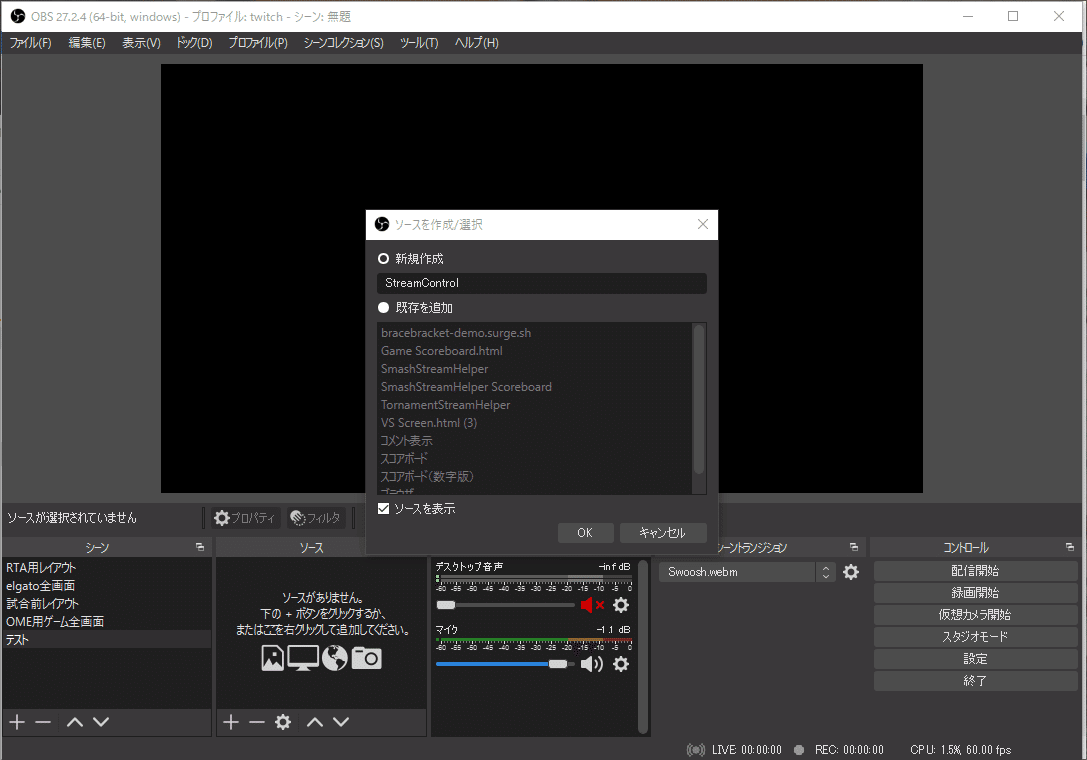Move source down with arrow icon
The width and height of the screenshot is (1087, 760).
(x=341, y=722)
